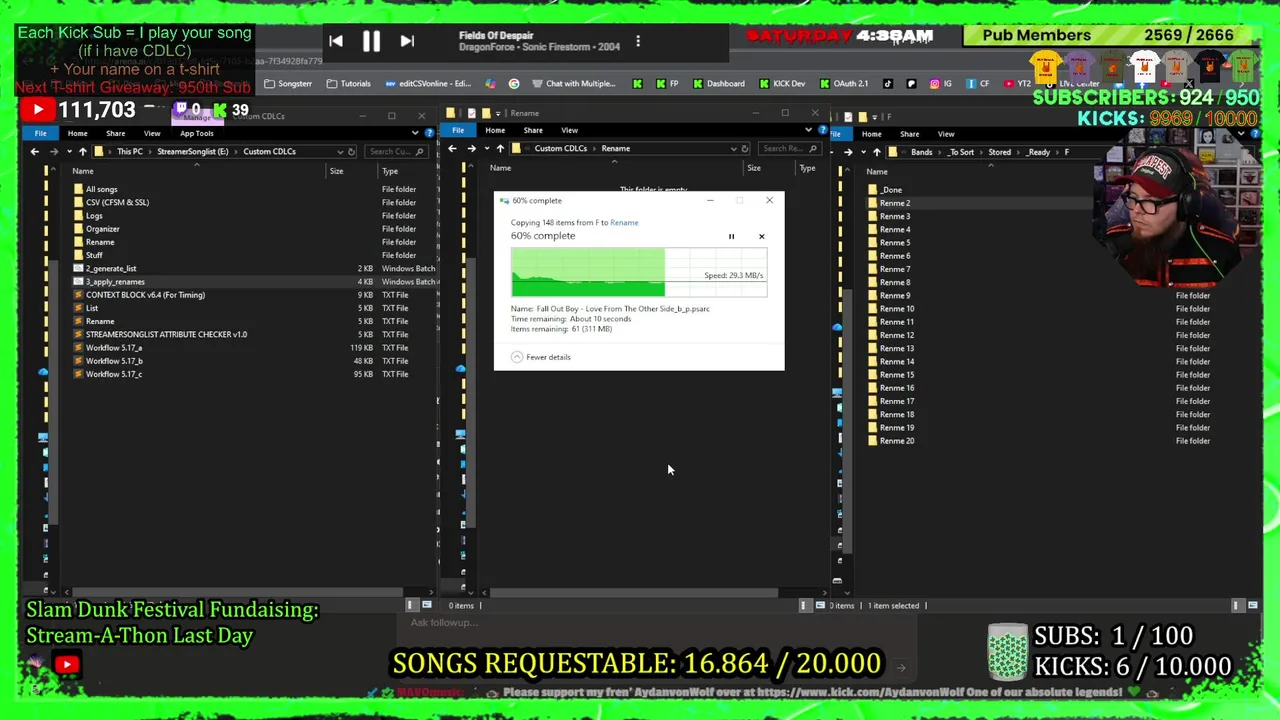
Task: Open View tab in Custom CDLCs window
Action: (152, 133)
